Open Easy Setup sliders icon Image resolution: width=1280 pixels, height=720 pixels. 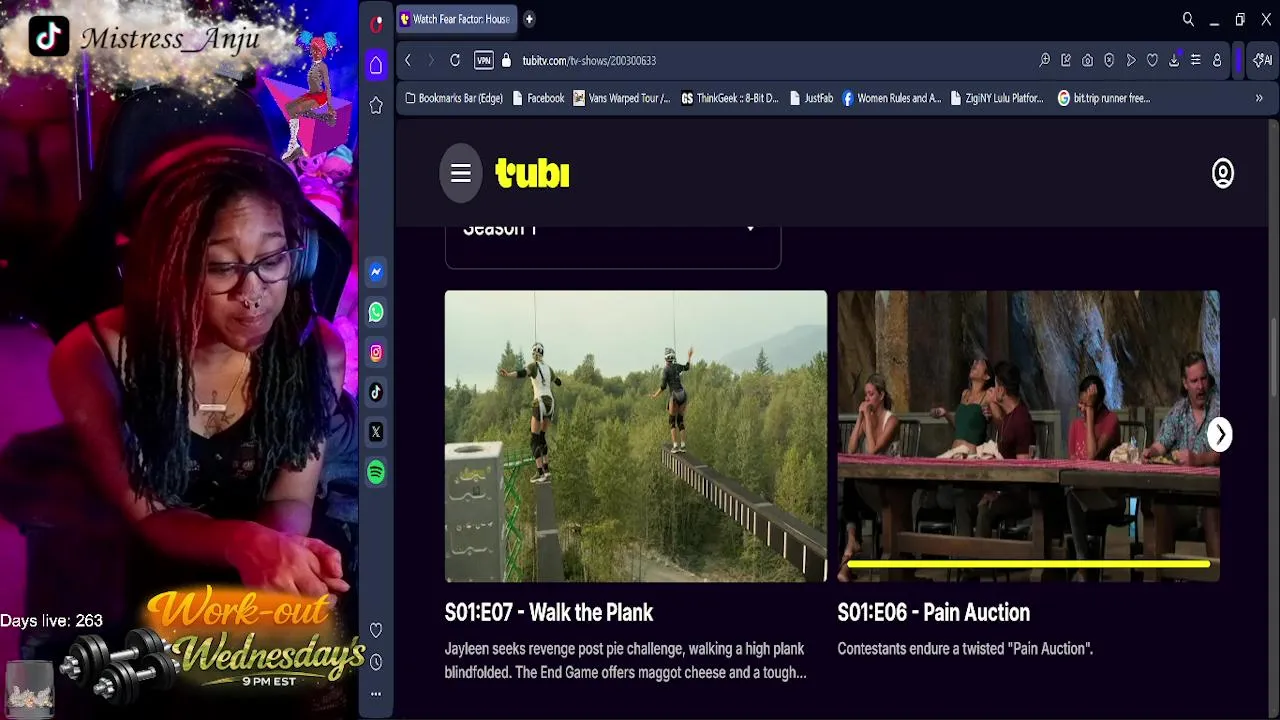(x=1195, y=60)
